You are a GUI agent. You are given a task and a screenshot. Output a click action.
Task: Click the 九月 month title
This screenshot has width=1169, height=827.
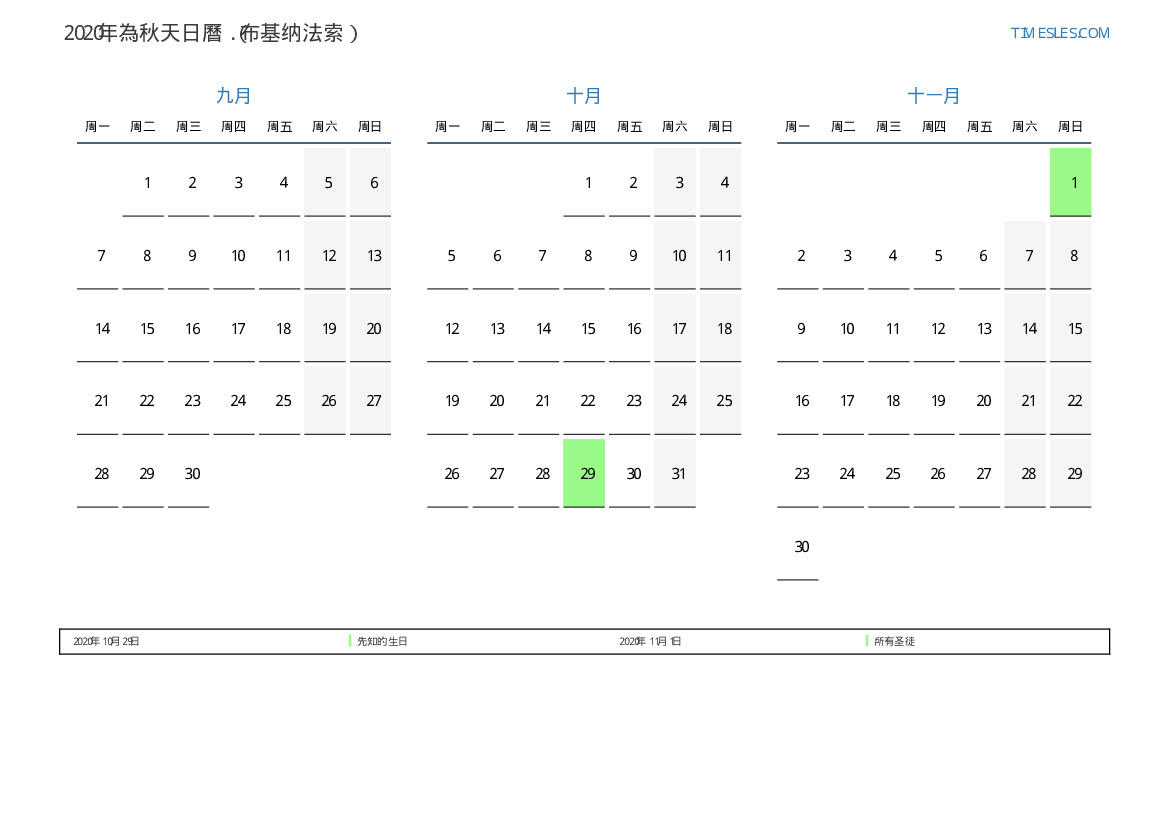point(234,96)
